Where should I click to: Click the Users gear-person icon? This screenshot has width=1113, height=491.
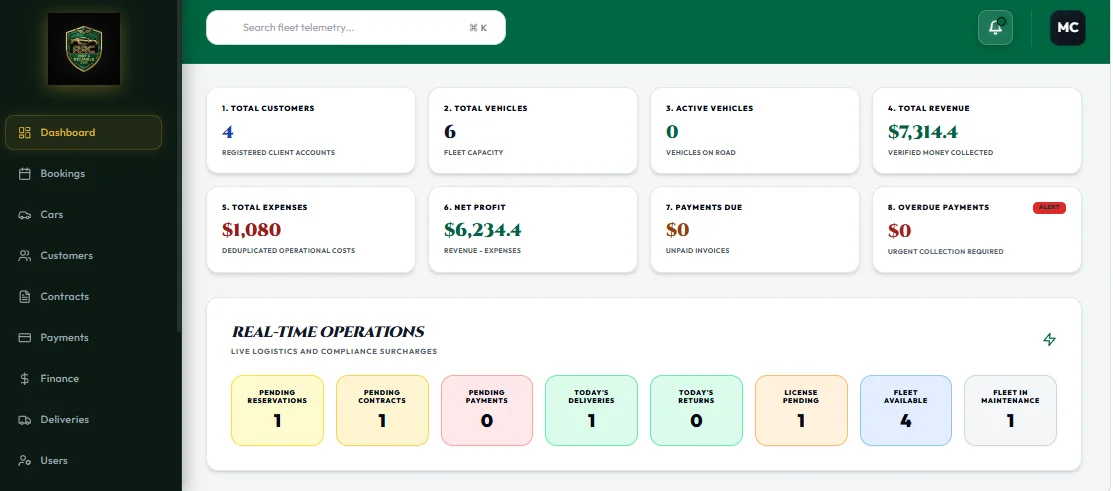point(25,460)
